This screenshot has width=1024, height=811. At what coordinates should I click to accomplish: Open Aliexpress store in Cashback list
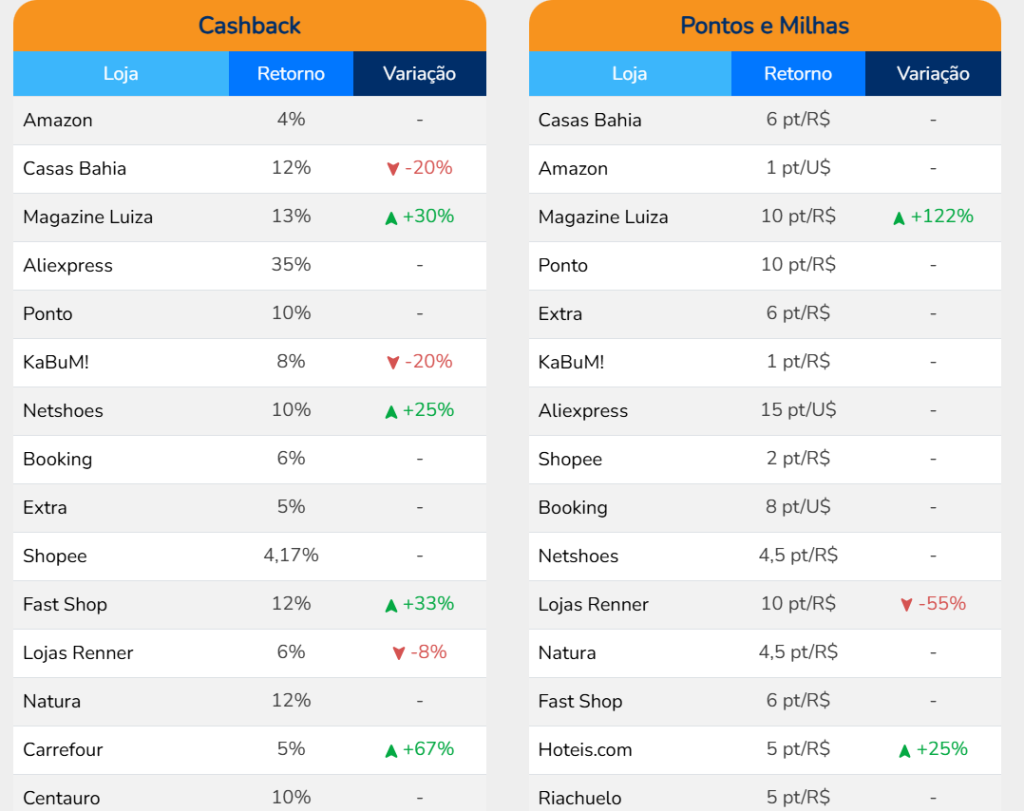(x=68, y=265)
